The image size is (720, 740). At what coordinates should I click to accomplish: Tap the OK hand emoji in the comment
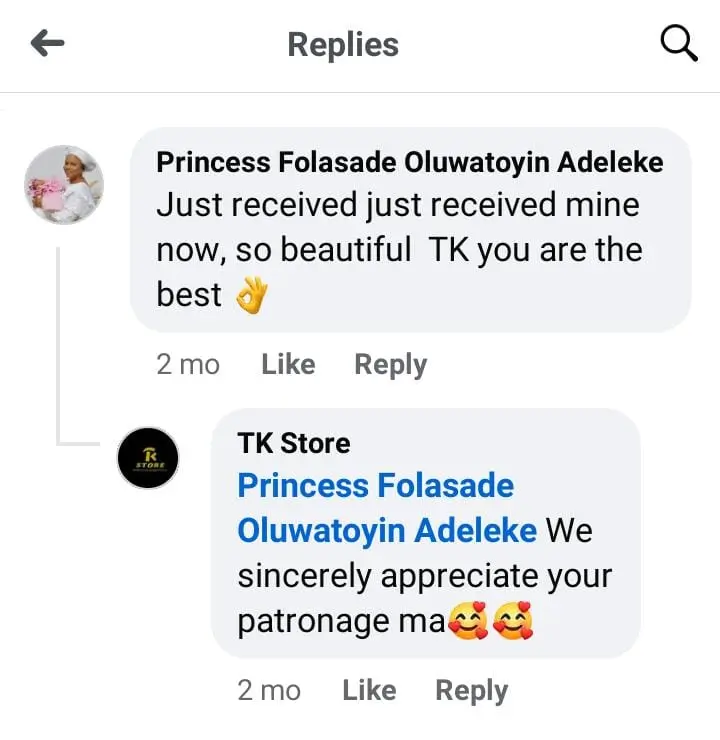(x=252, y=295)
